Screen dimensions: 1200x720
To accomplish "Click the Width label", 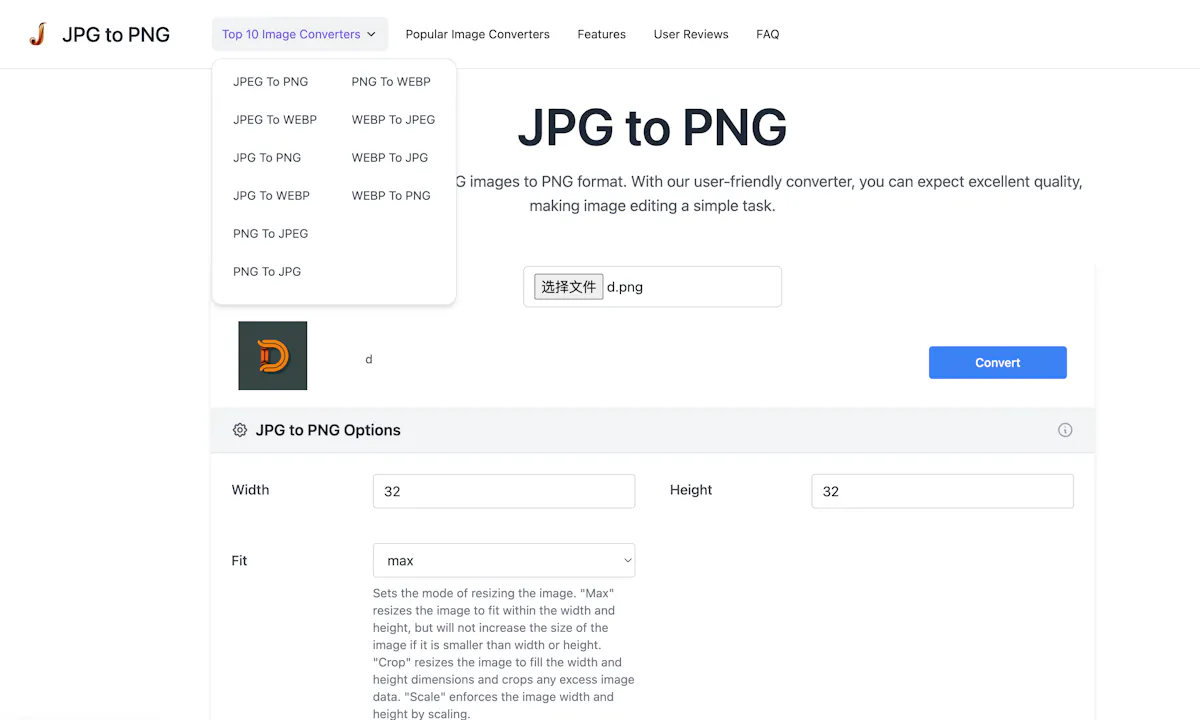I will click(250, 490).
